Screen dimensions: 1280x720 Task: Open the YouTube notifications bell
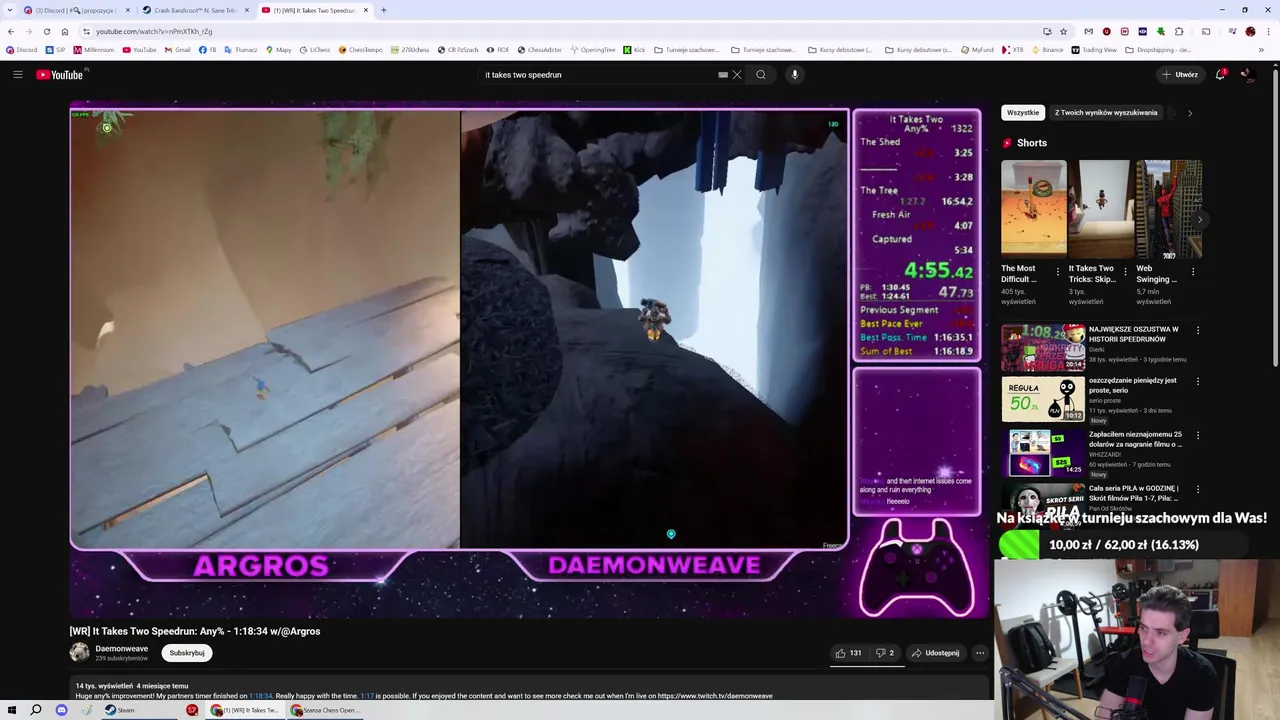[x=1220, y=74]
